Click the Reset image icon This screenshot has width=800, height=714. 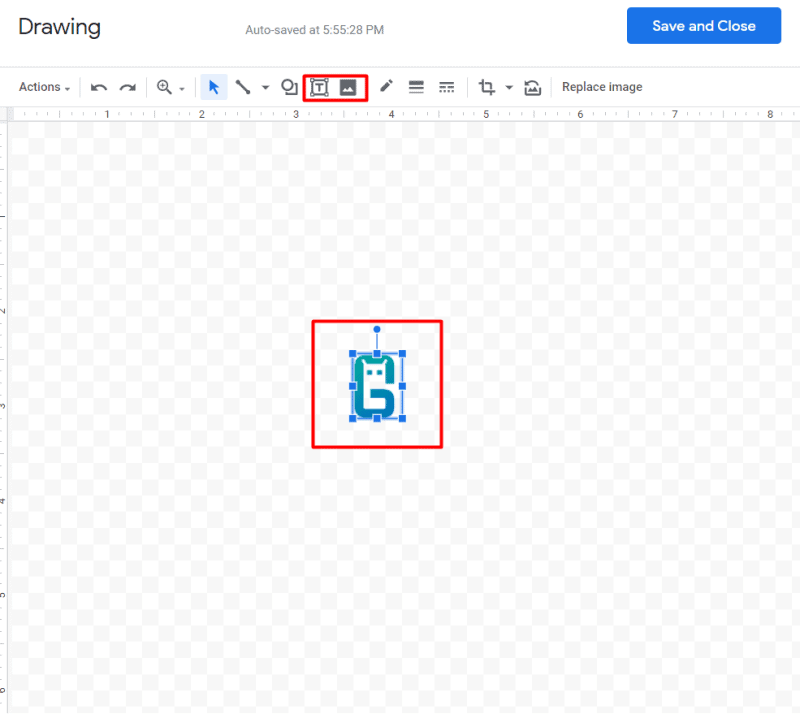[533, 88]
